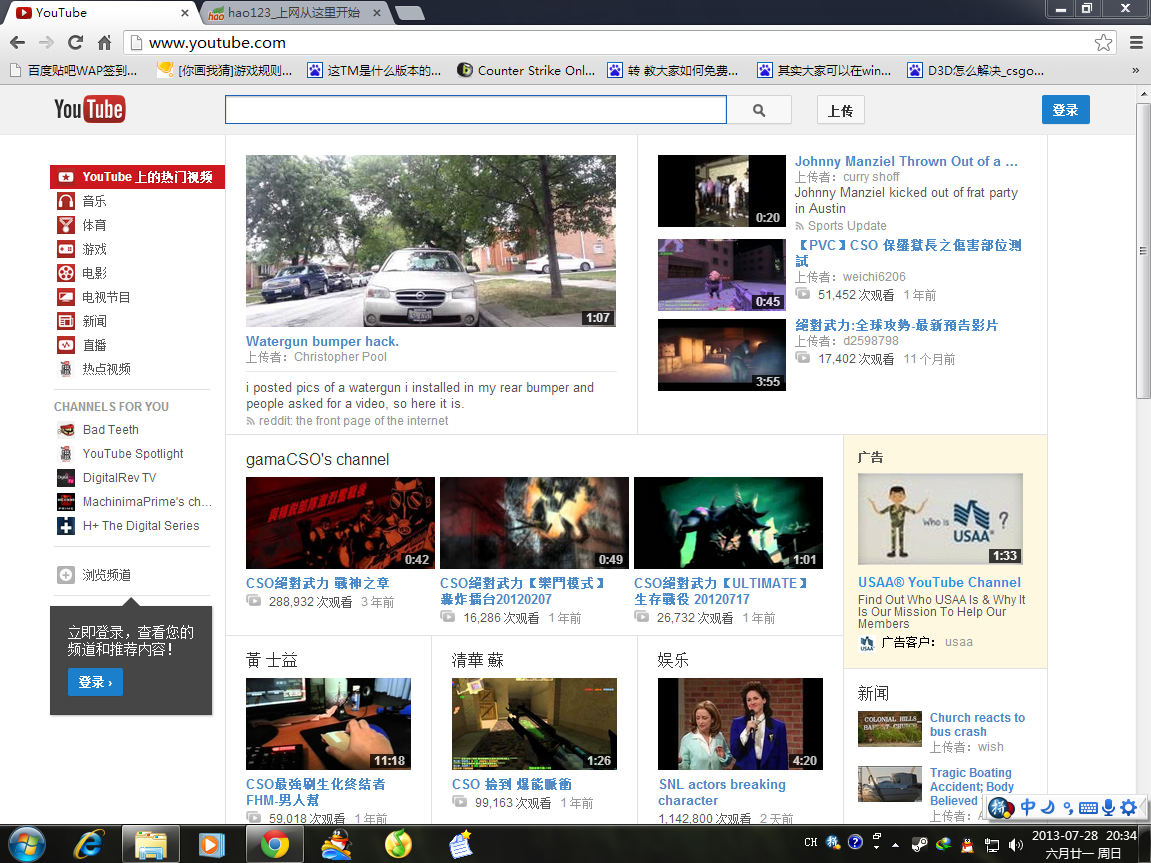Open the Bad Teeth channel
The height and width of the screenshot is (863, 1151).
pyautogui.click(x=110, y=429)
